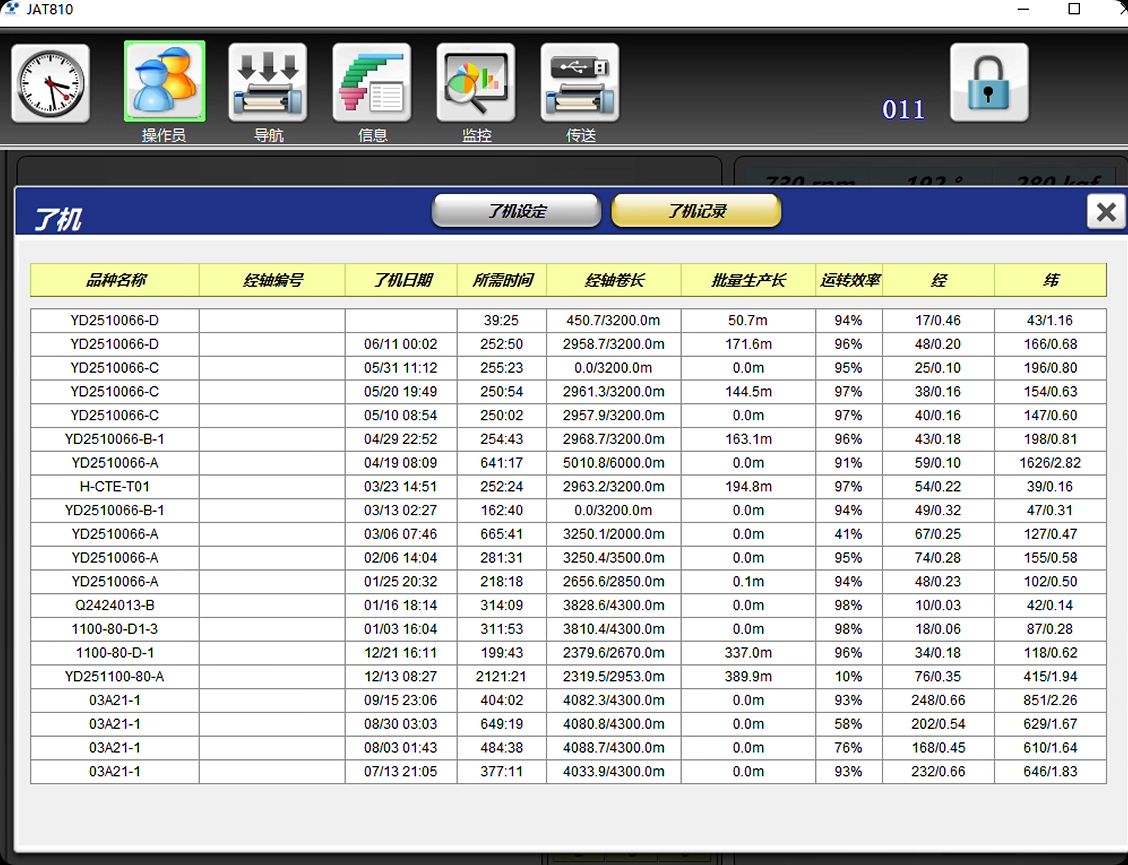Click the efficiency value 76%
Viewport: 1128px width, 865px height.
point(848,748)
